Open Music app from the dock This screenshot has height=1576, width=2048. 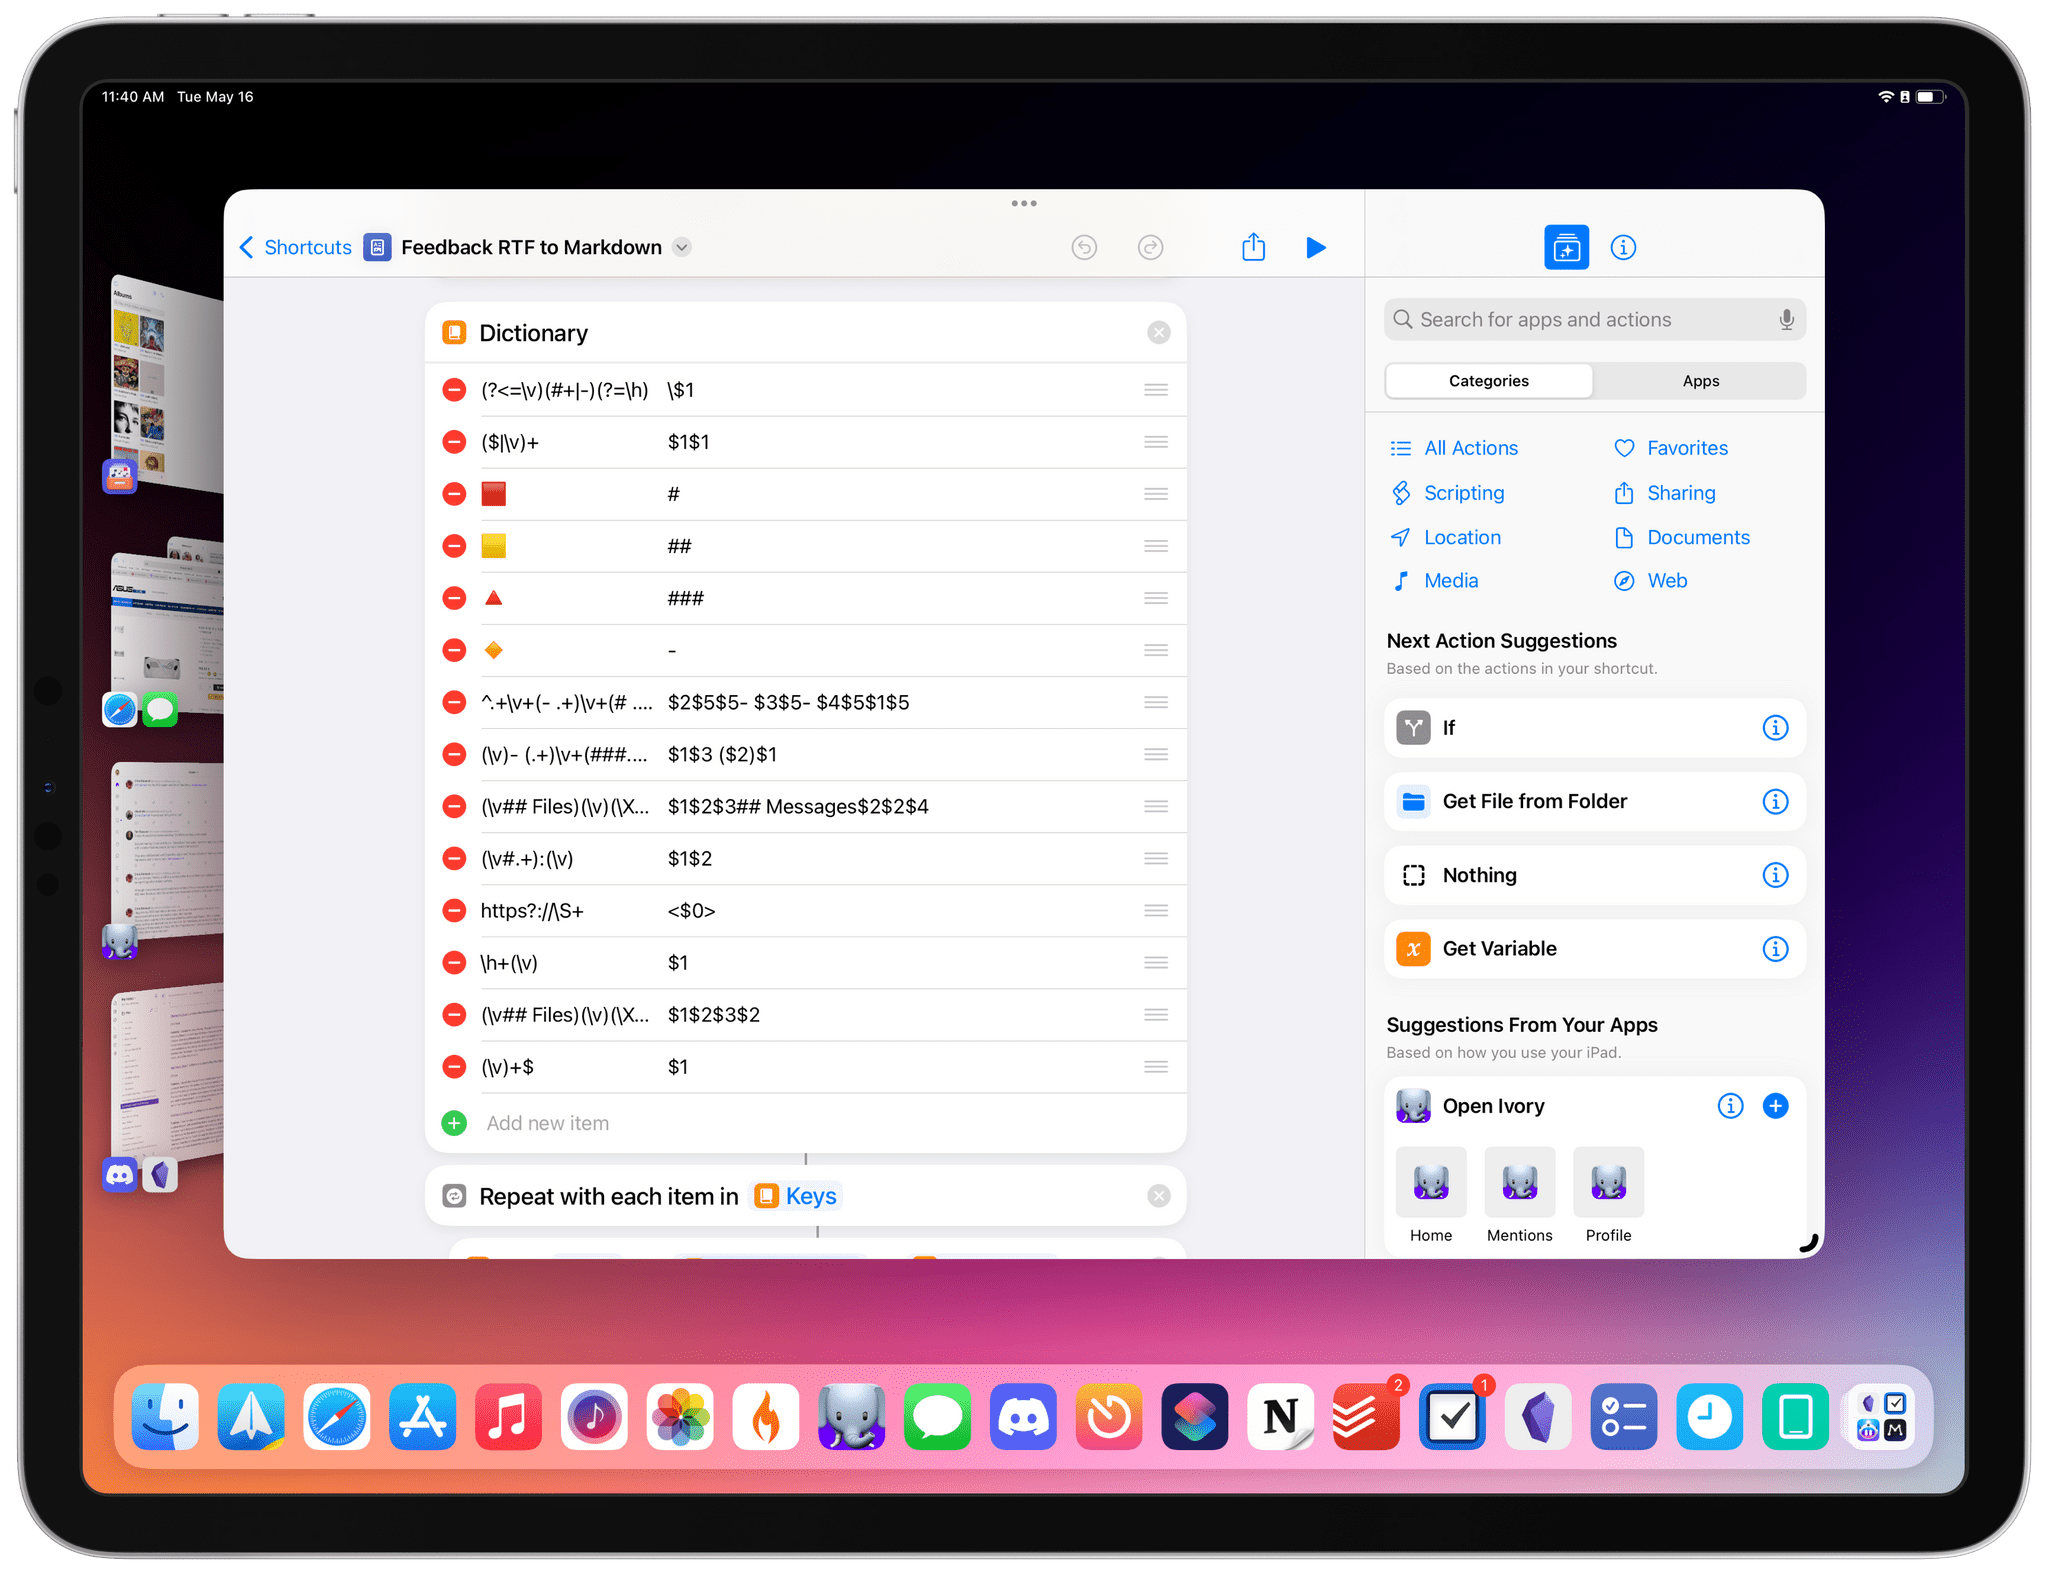pos(508,1417)
